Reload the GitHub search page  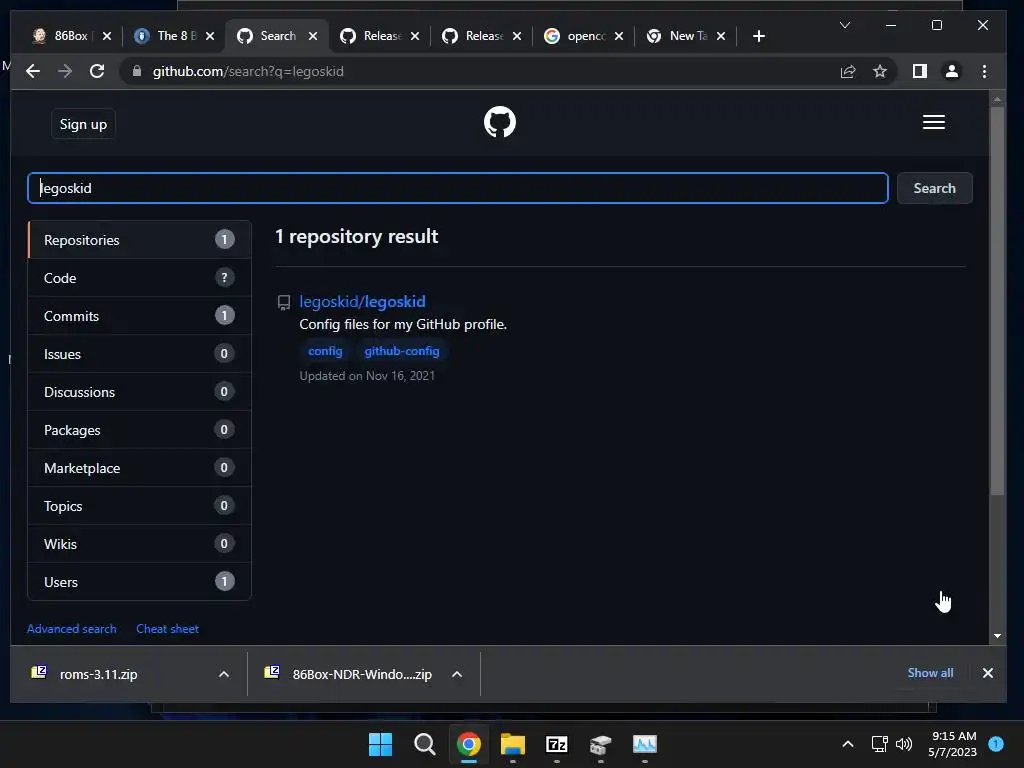click(97, 71)
